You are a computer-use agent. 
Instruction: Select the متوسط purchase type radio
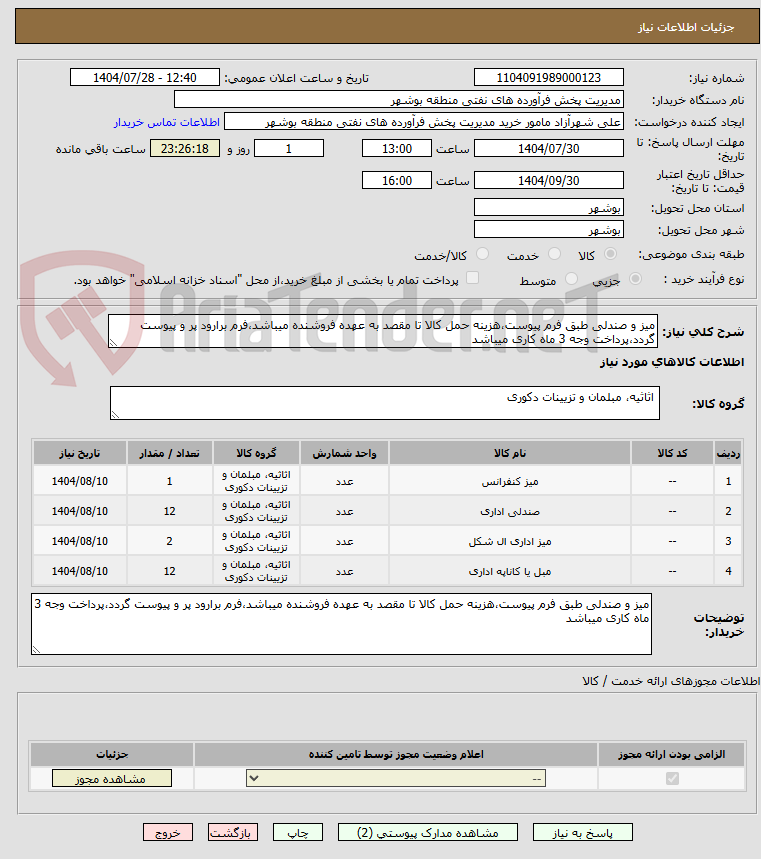[x=571, y=279]
